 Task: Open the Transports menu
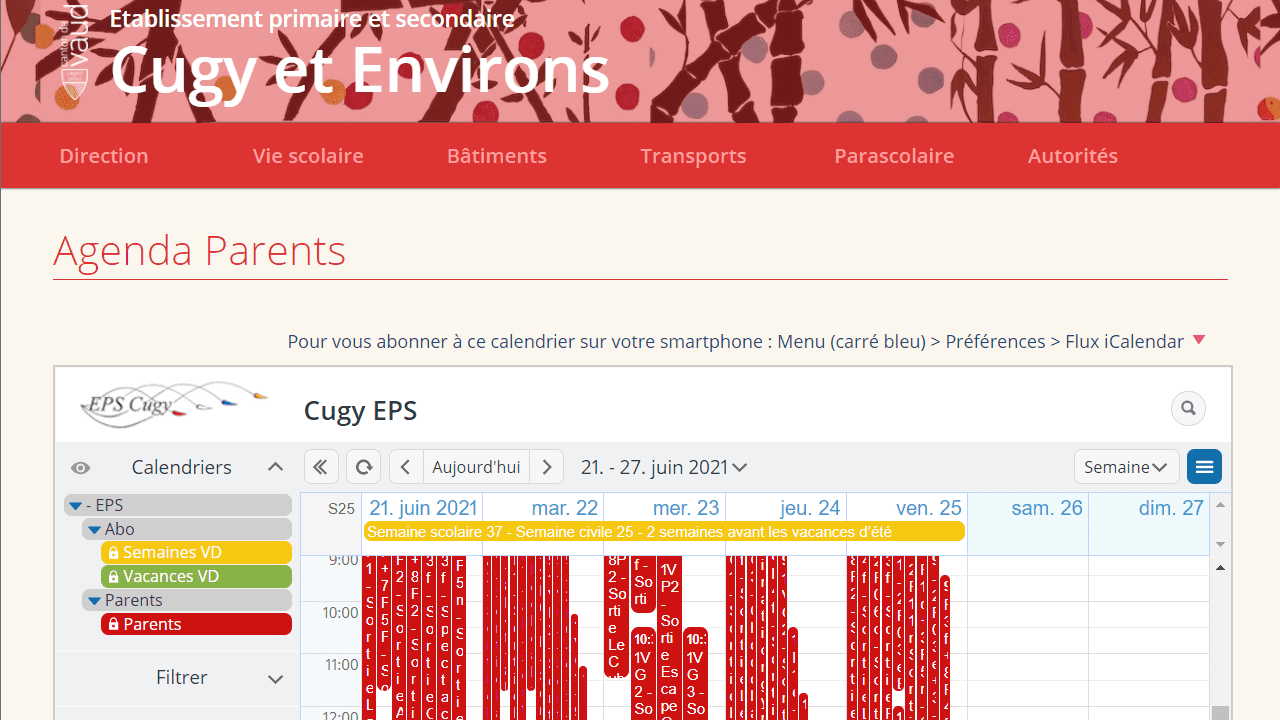click(x=693, y=156)
